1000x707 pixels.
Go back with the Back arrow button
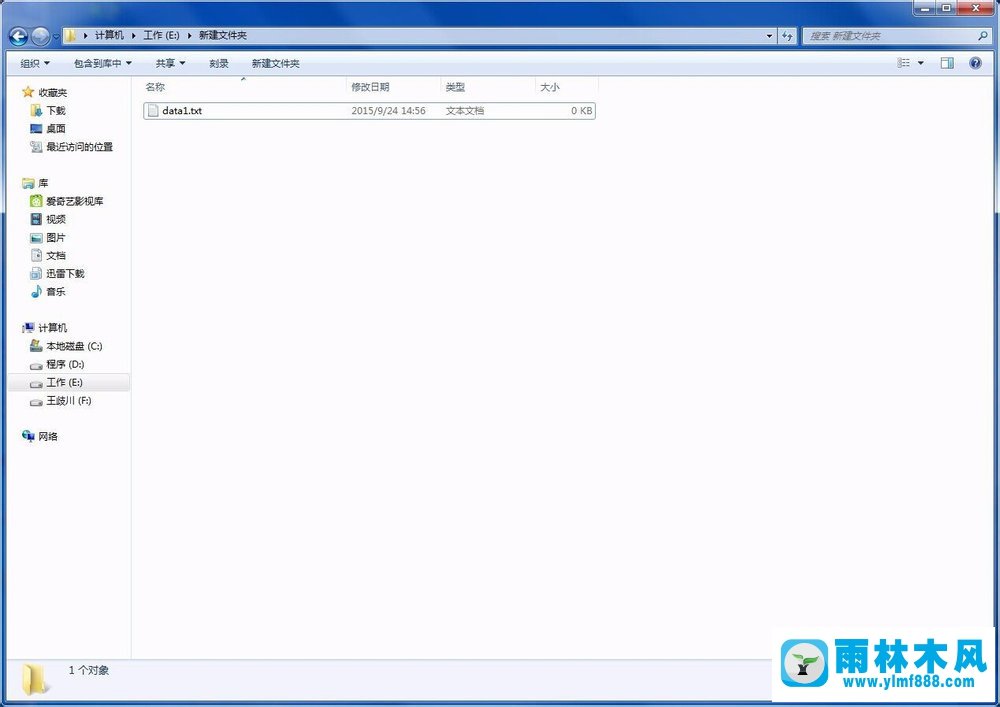point(18,36)
